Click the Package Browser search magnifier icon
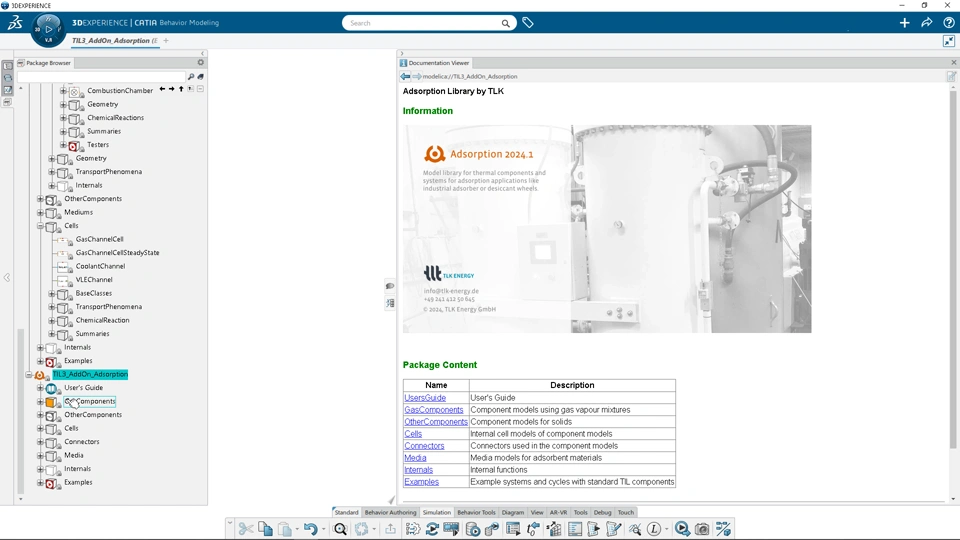Image resolution: width=960 pixels, height=540 pixels. coord(191,77)
